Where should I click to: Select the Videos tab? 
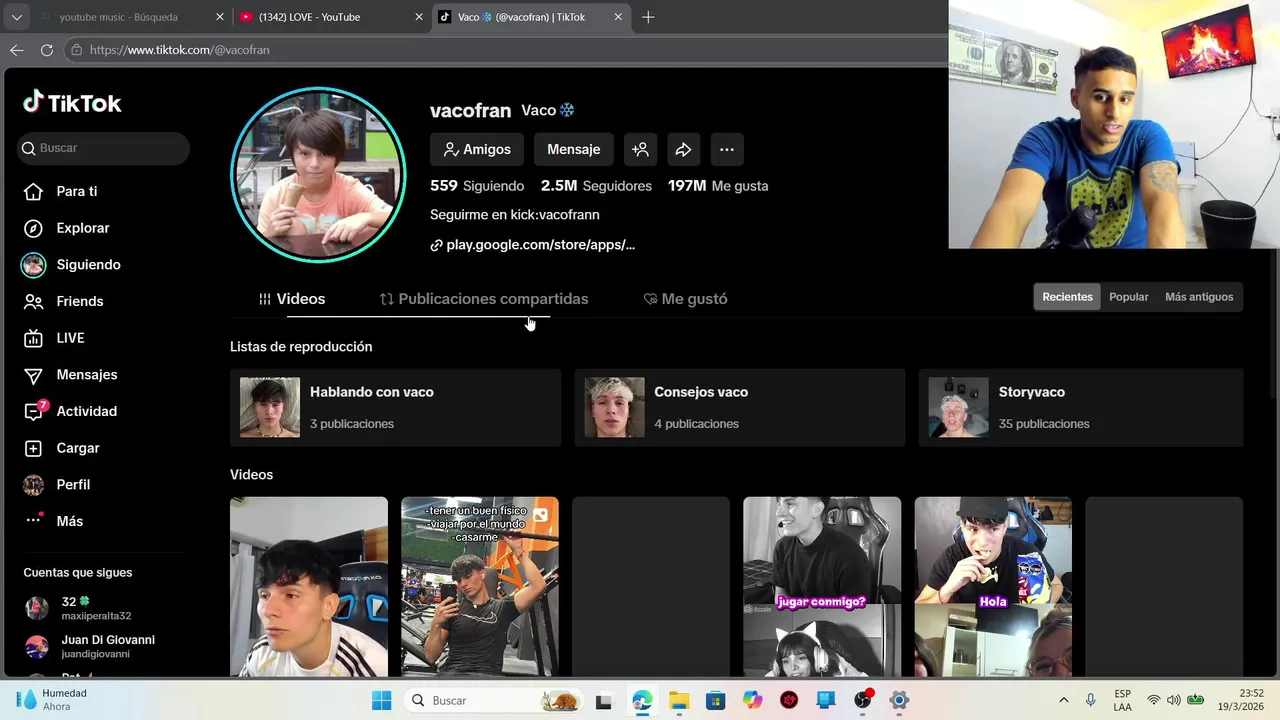(292, 299)
